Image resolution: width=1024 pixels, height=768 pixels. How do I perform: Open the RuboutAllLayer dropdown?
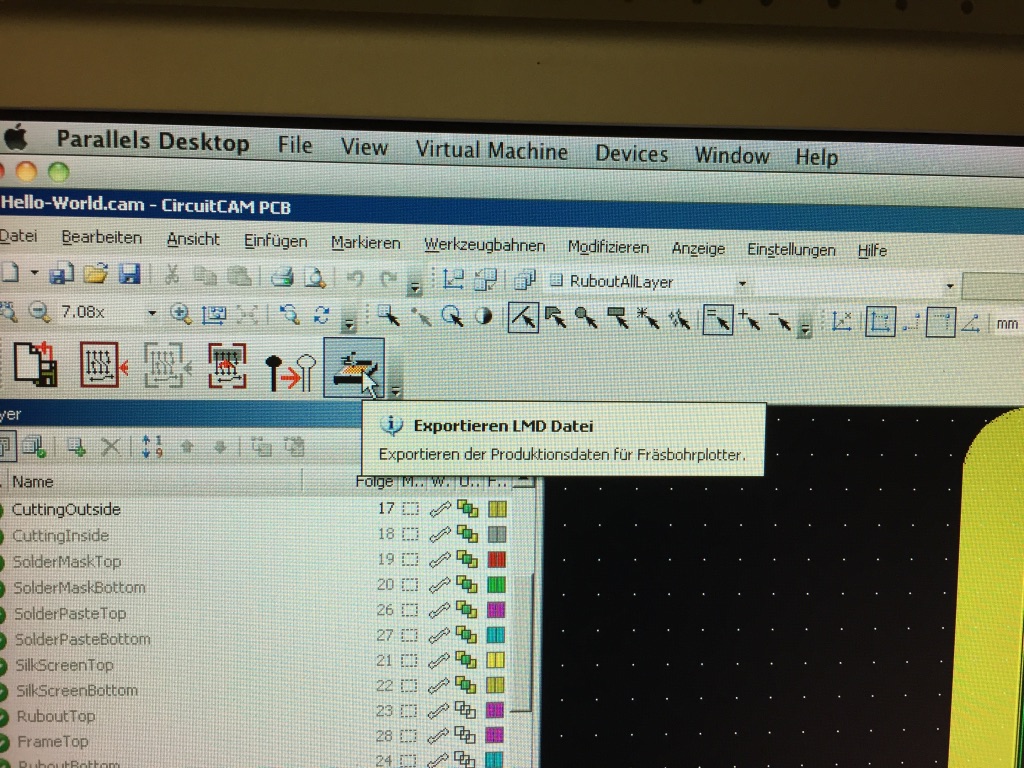(x=742, y=283)
